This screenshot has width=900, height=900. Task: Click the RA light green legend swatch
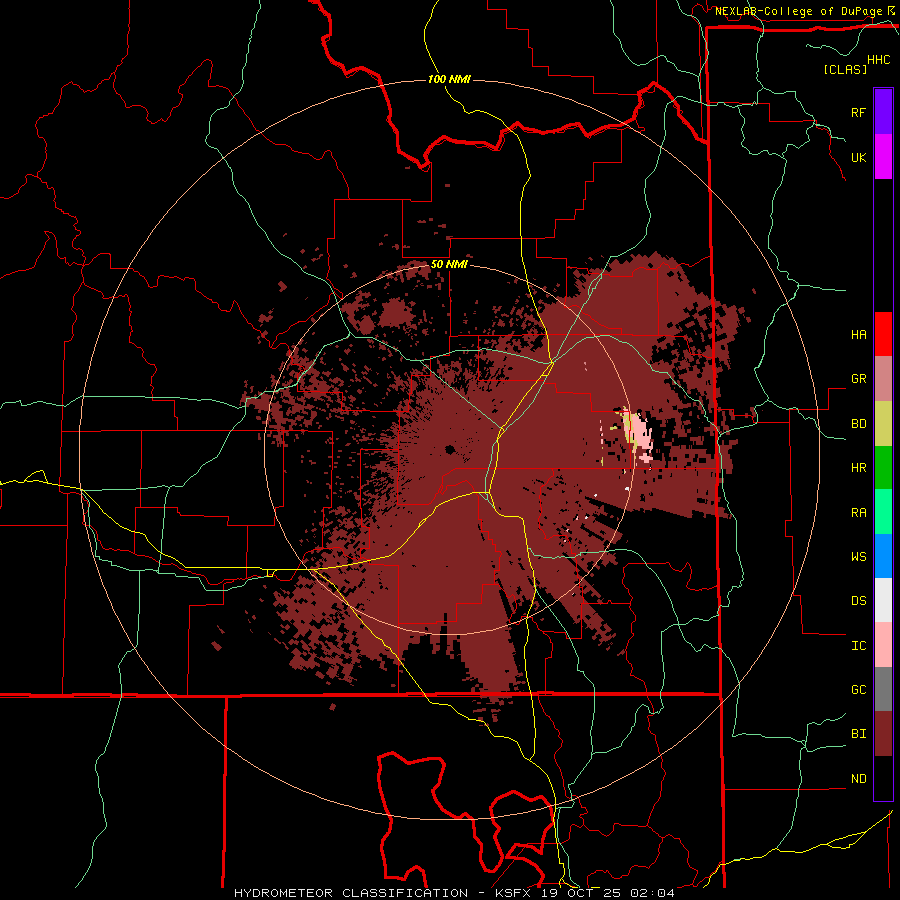point(883,512)
